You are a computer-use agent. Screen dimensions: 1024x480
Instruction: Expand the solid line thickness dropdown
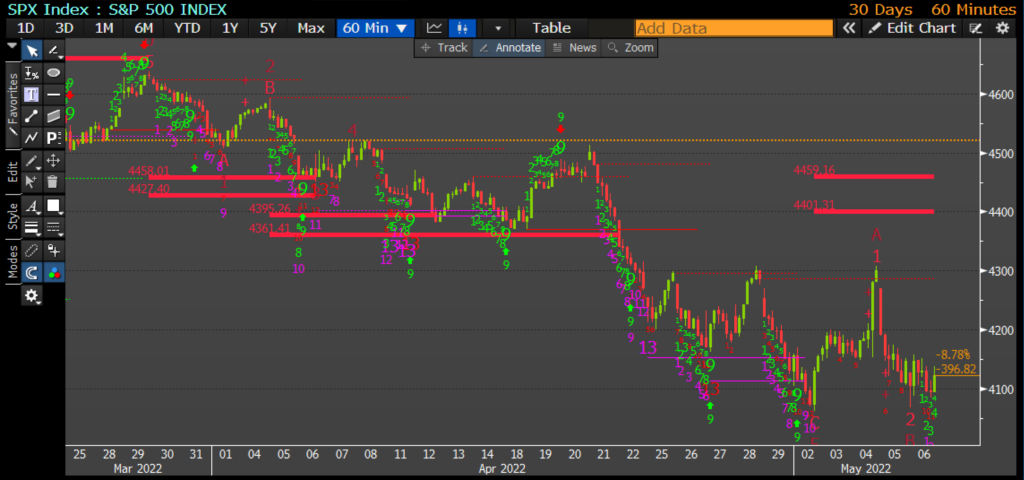[31, 228]
